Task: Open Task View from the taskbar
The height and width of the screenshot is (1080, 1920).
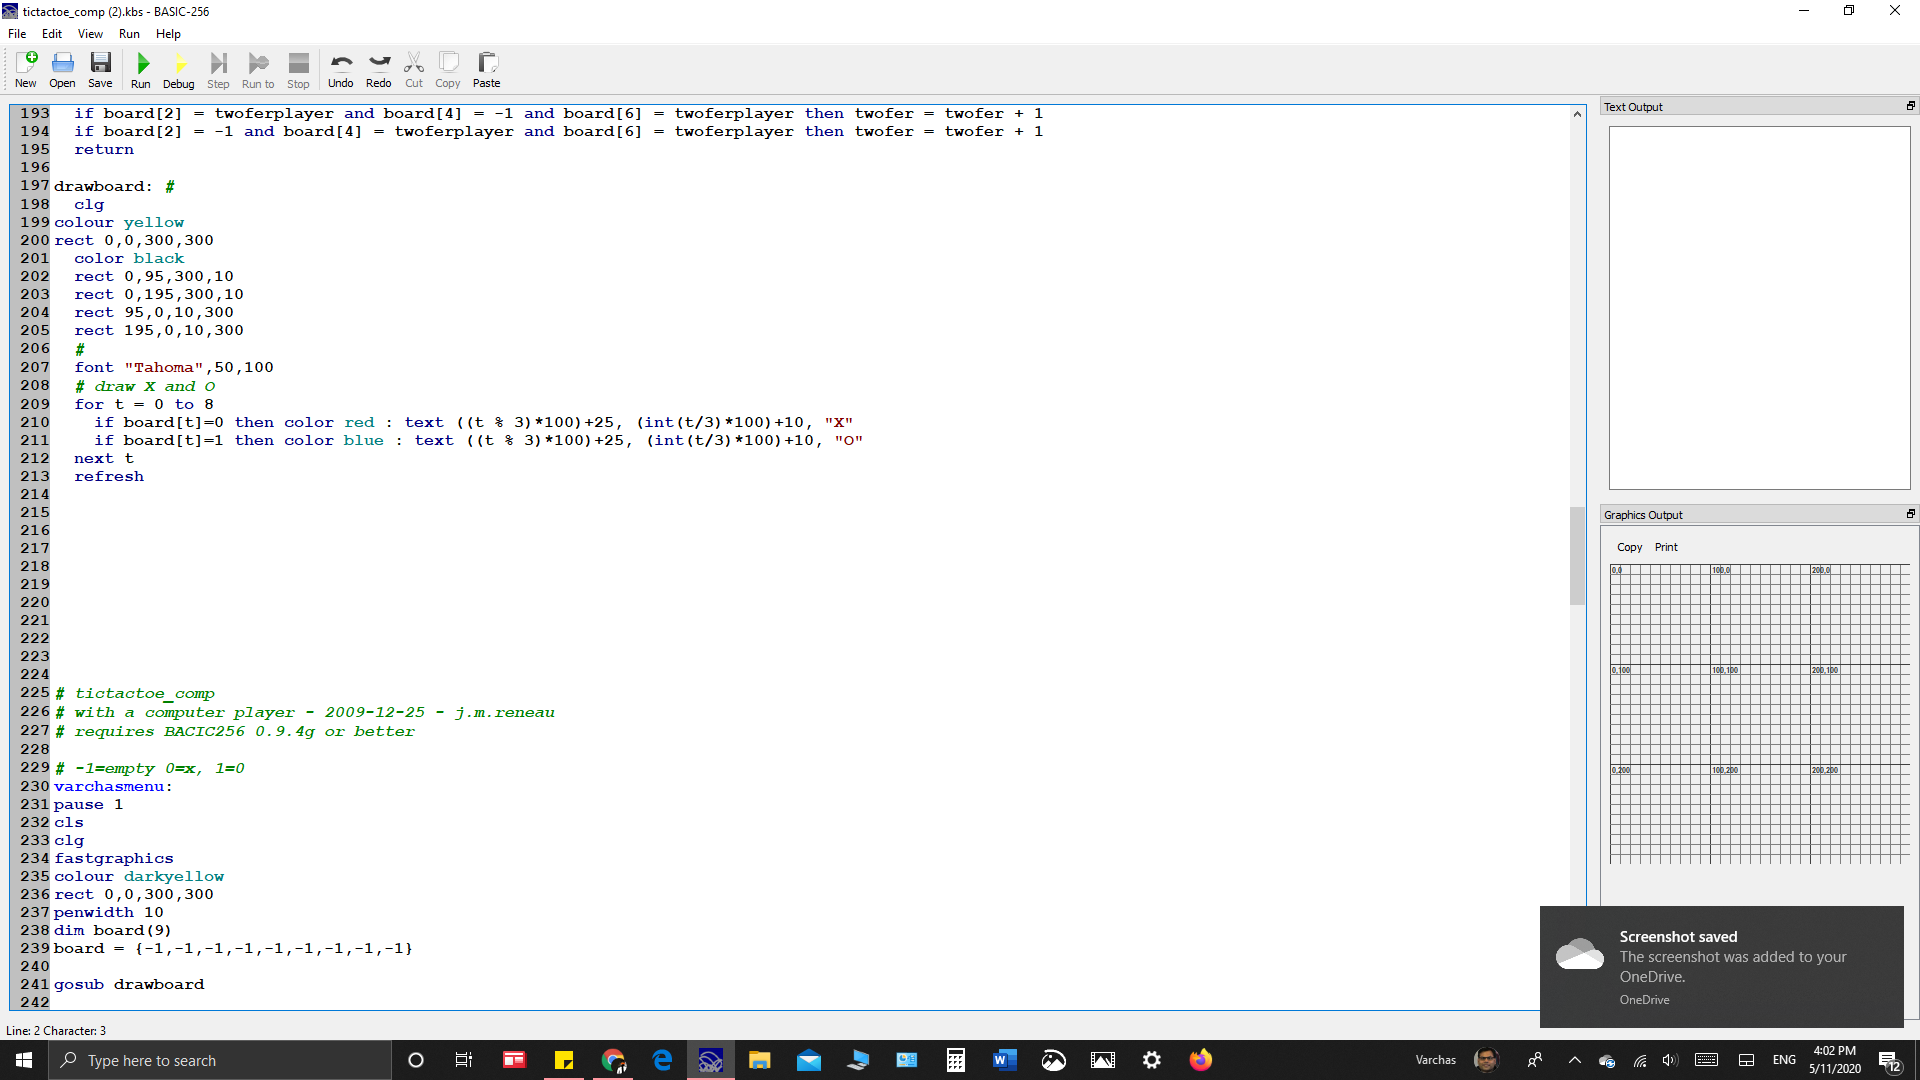Action: pos(464,1060)
